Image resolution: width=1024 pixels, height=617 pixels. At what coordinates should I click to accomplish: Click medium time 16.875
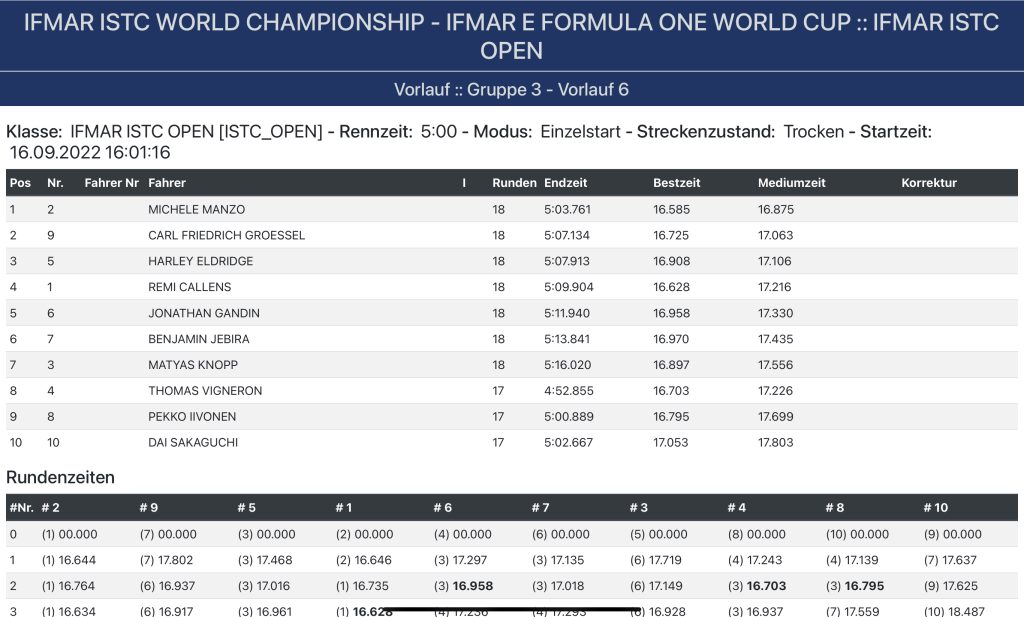click(x=776, y=210)
